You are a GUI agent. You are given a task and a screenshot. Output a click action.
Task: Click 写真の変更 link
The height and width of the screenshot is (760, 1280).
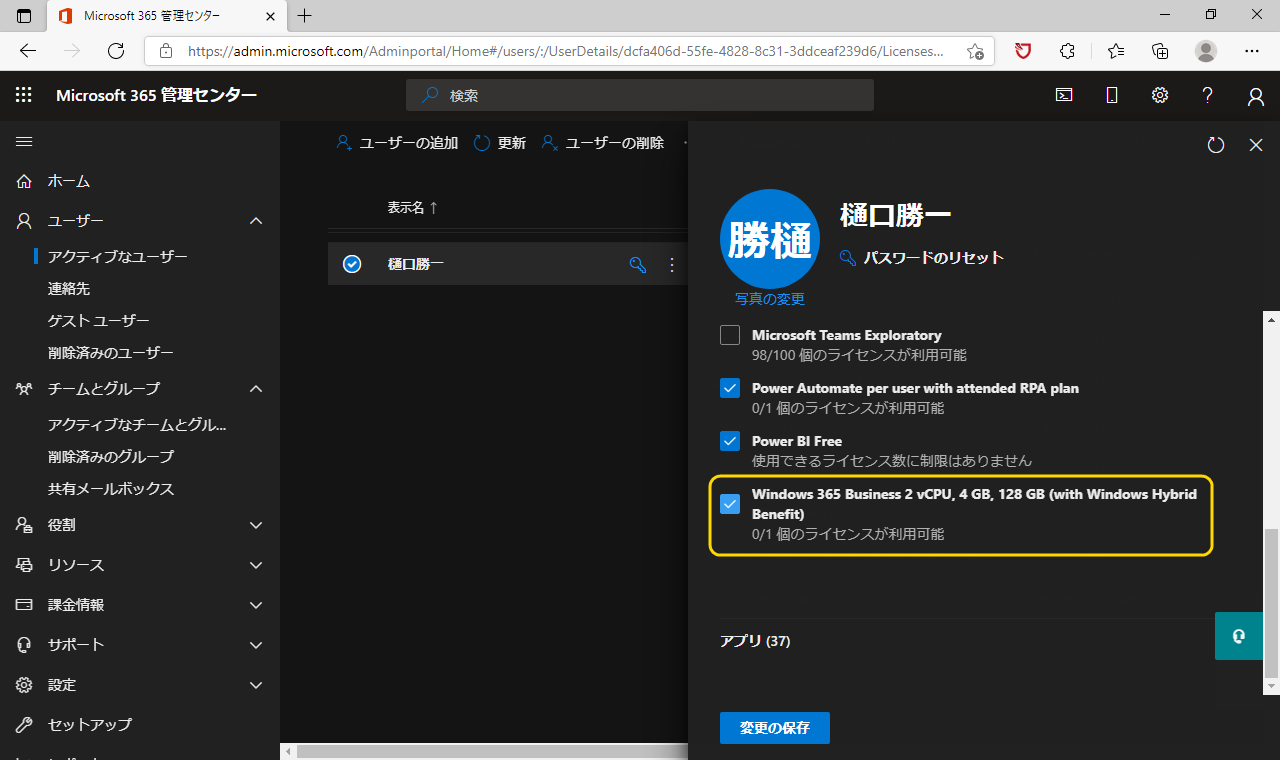[x=770, y=299]
